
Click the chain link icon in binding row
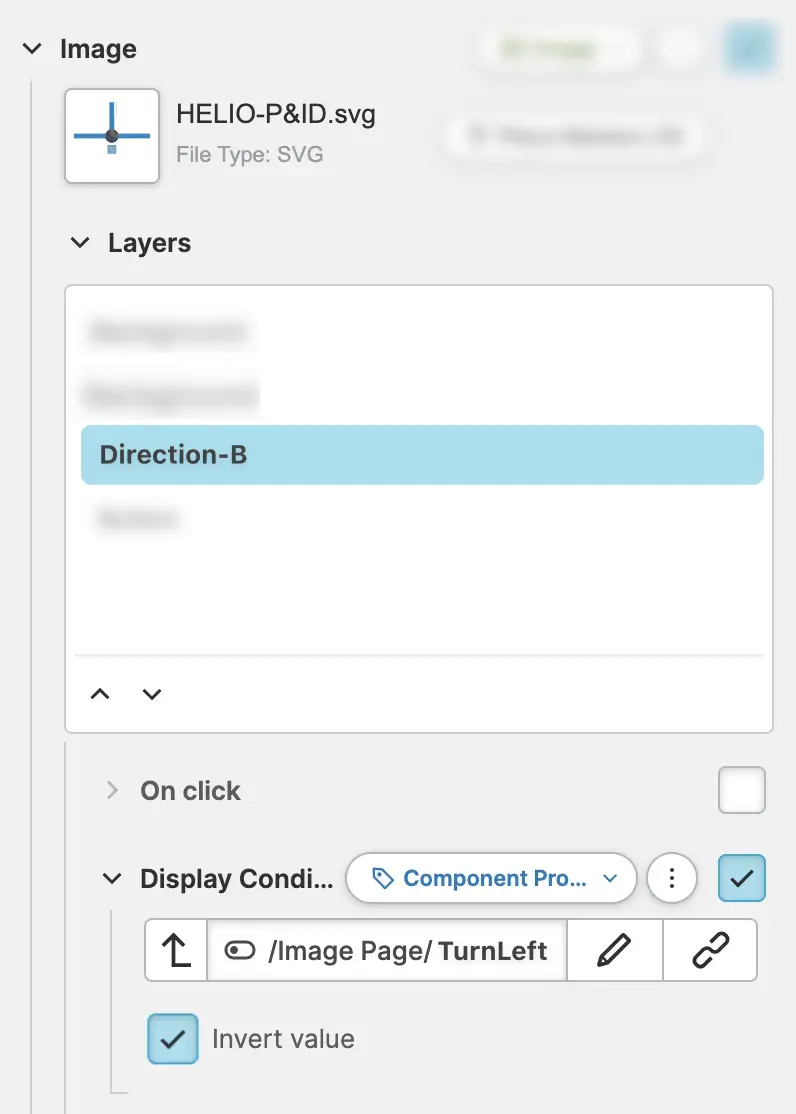tap(710, 950)
